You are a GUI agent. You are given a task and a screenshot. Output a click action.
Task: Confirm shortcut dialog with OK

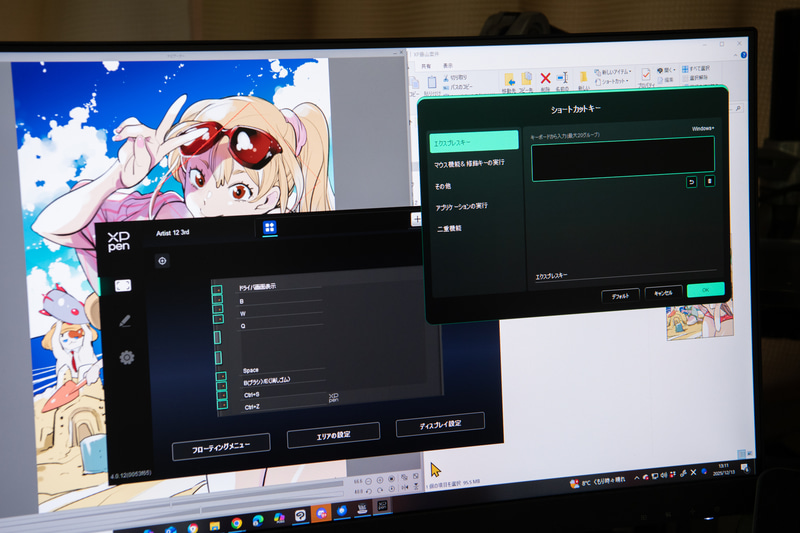706,289
